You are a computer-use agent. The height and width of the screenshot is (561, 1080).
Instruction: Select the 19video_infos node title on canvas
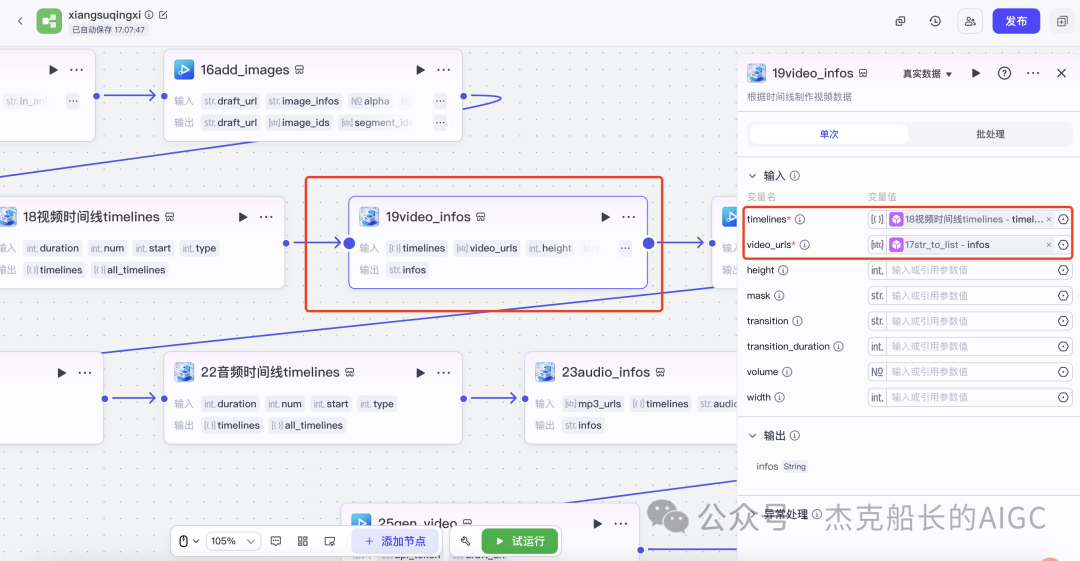(x=428, y=217)
